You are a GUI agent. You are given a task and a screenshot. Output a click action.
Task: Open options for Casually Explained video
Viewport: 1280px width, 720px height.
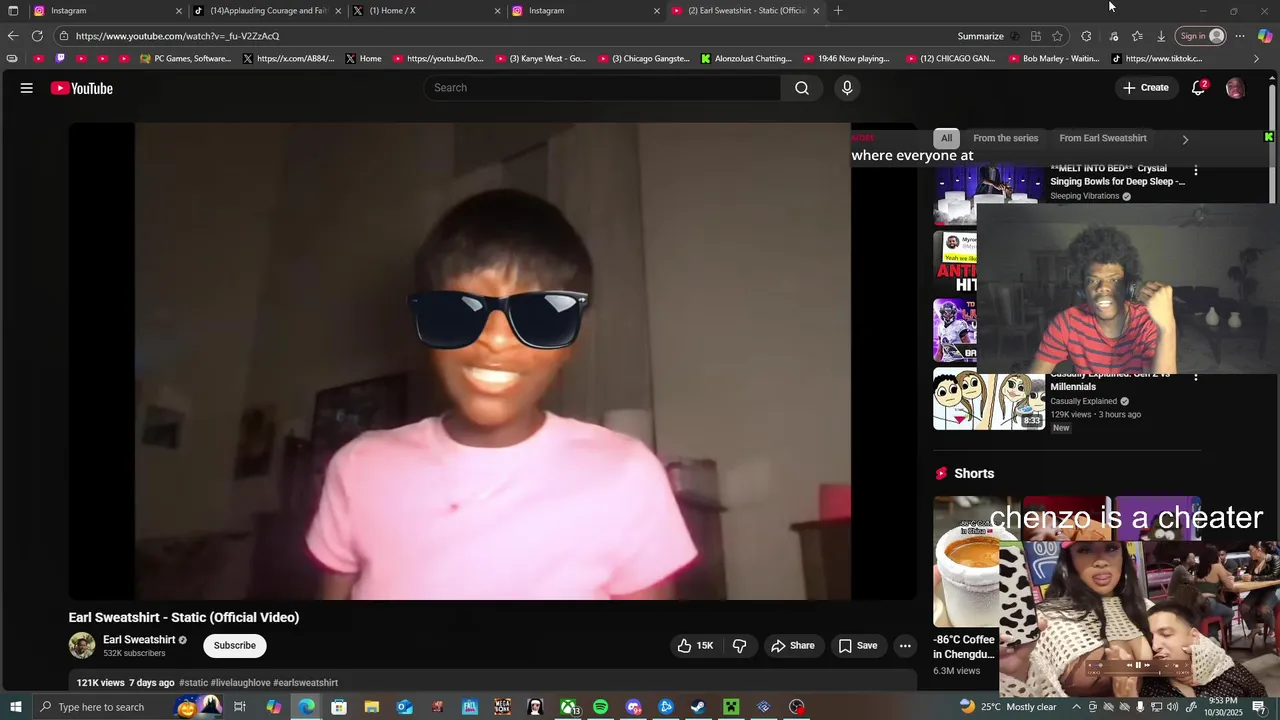pyautogui.click(x=1195, y=377)
